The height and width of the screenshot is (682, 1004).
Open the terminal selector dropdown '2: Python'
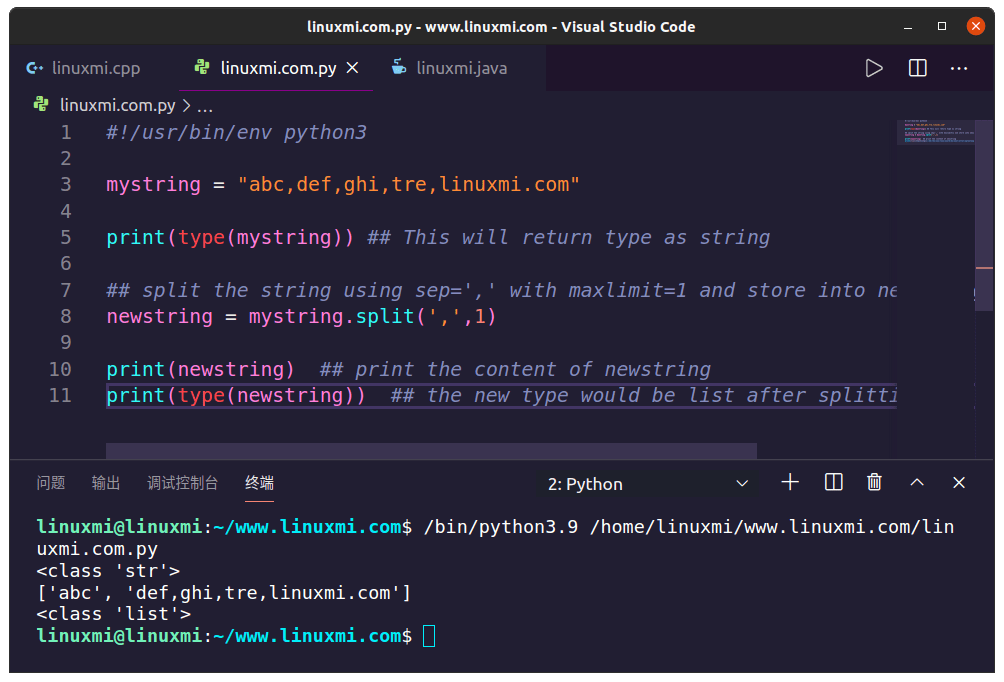648,484
